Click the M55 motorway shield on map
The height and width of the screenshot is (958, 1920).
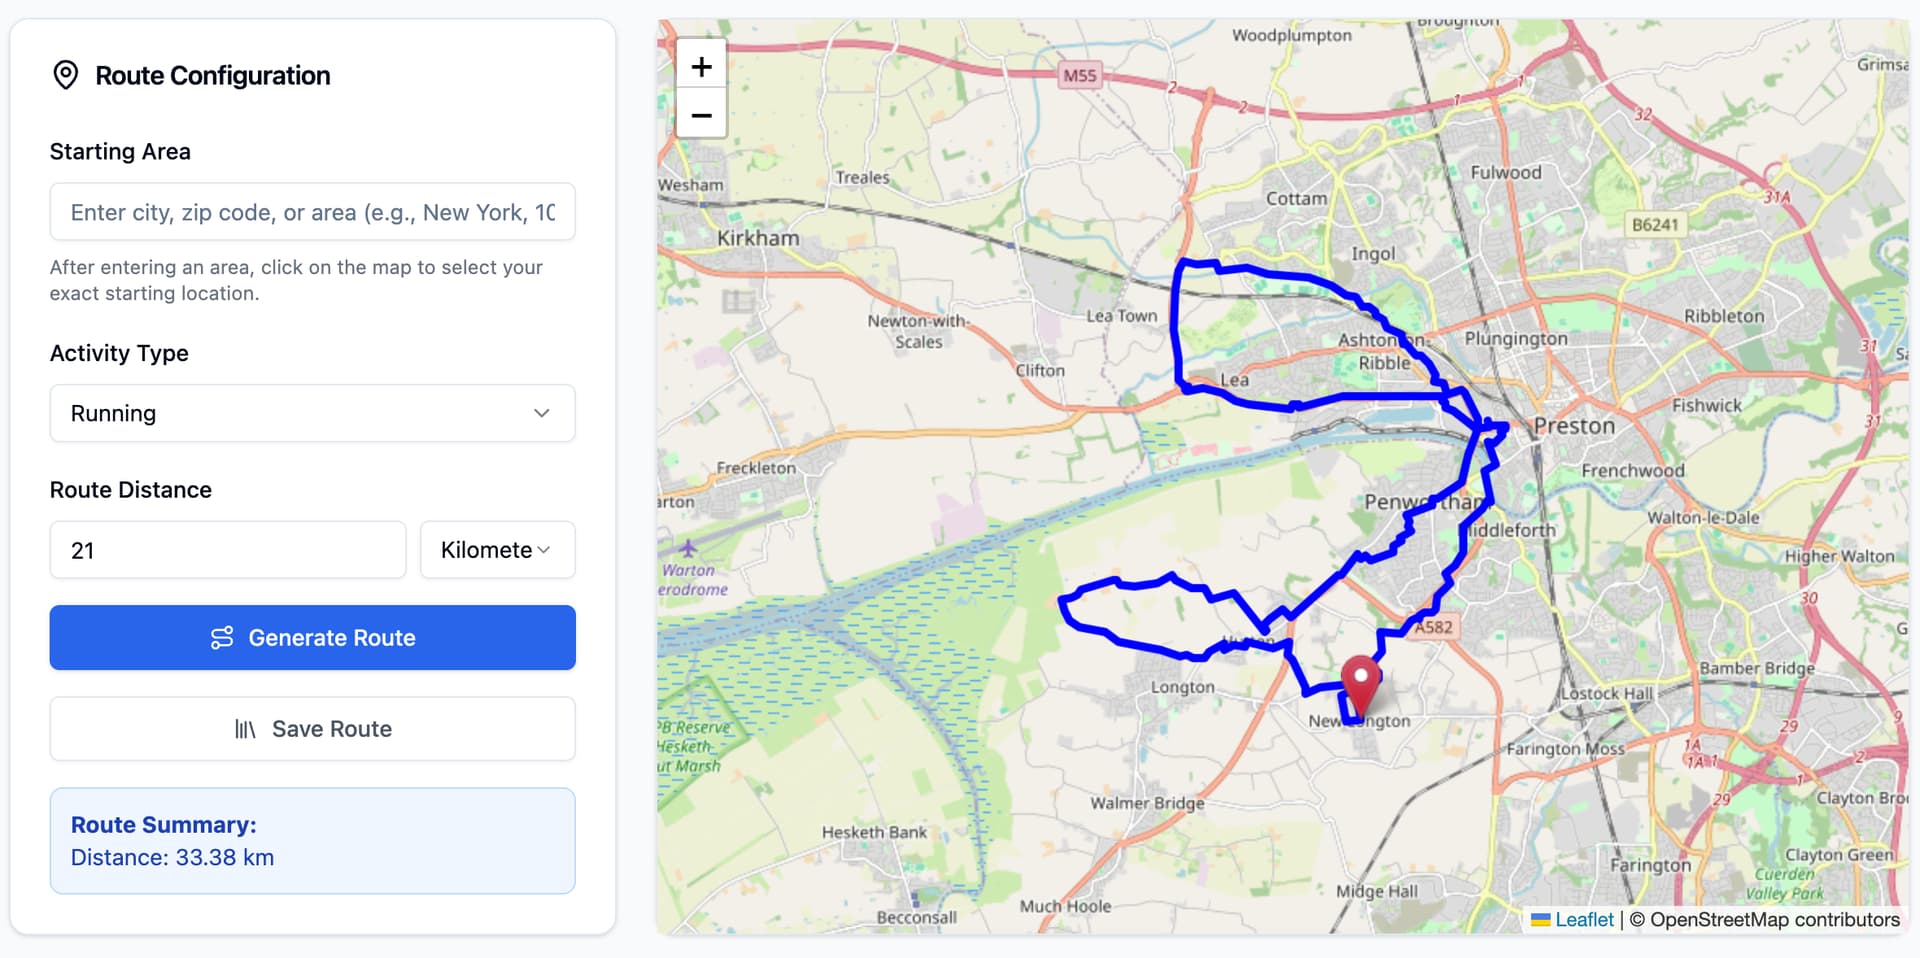1080,75
